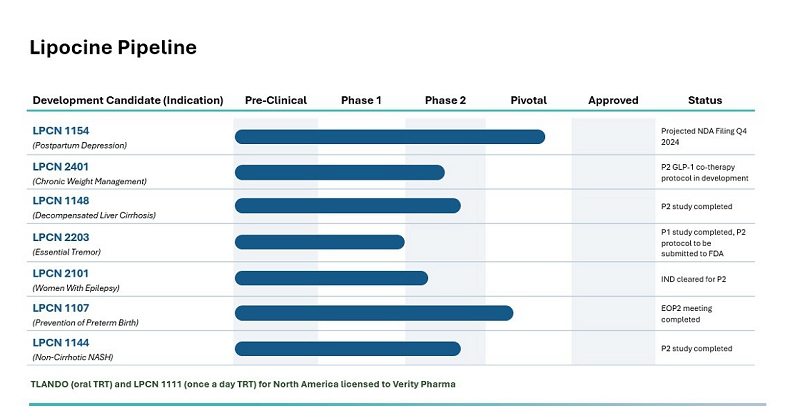Click the Approved column header
This screenshot has height=408, width=785.
click(613, 100)
